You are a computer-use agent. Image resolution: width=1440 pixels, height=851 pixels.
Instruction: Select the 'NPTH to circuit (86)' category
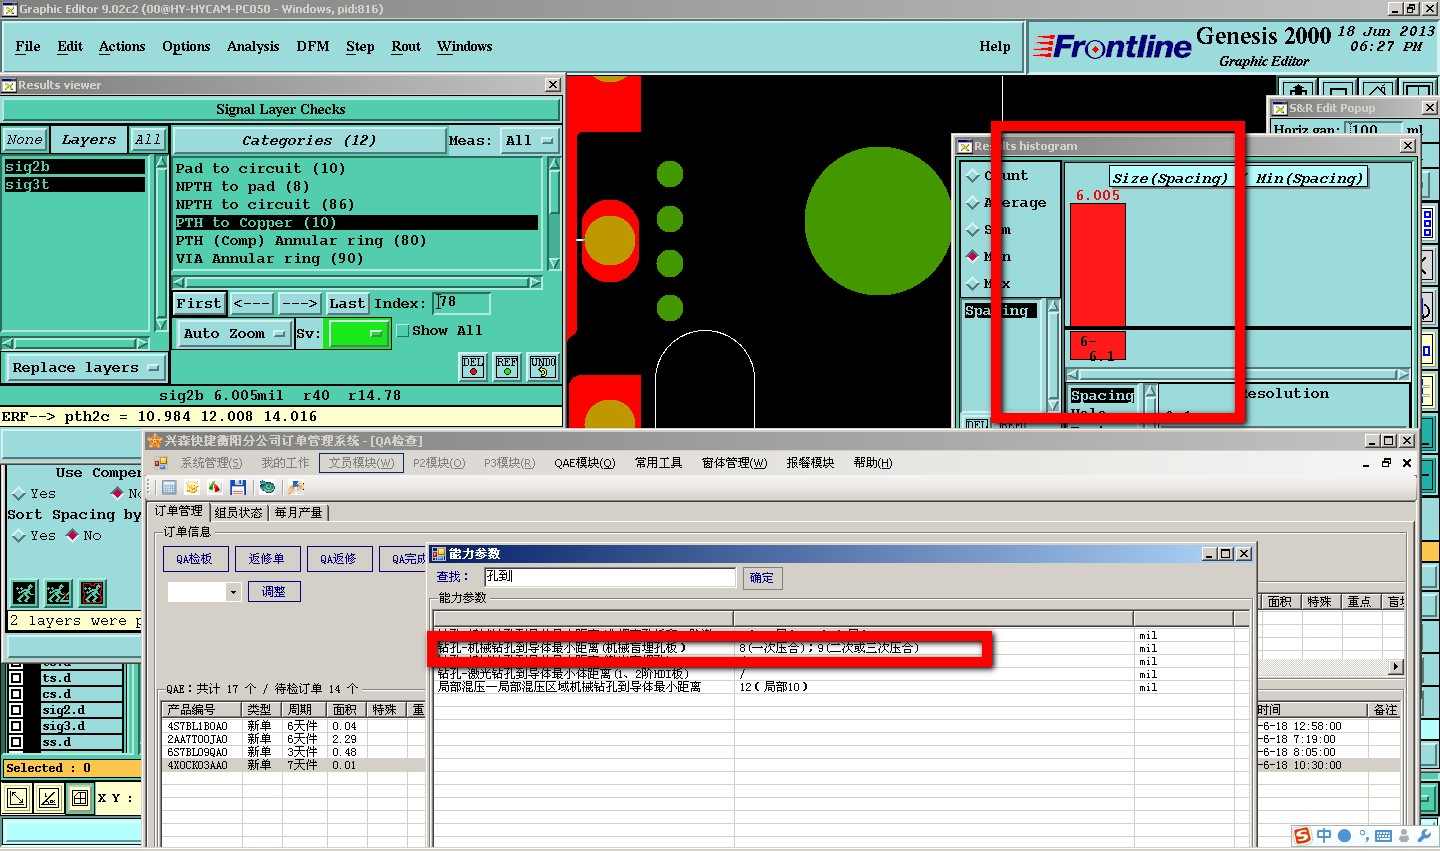tap(356, 205)
